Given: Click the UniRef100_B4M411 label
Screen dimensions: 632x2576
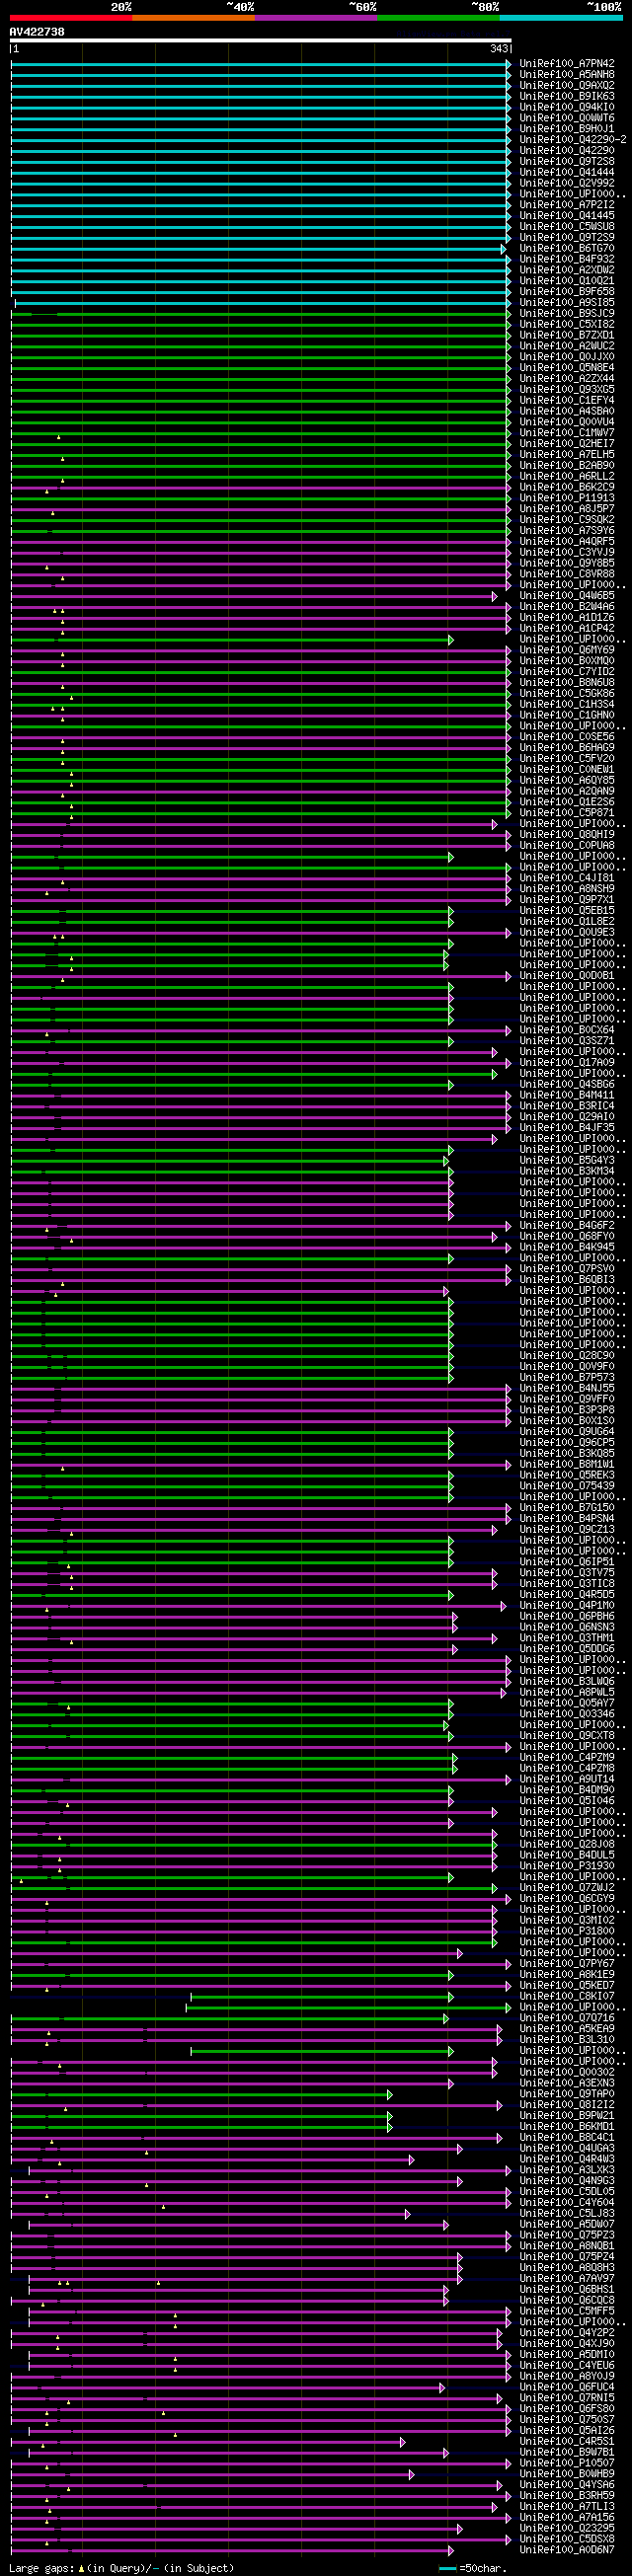Looking at the screenshot, I should pos(567,1096).
